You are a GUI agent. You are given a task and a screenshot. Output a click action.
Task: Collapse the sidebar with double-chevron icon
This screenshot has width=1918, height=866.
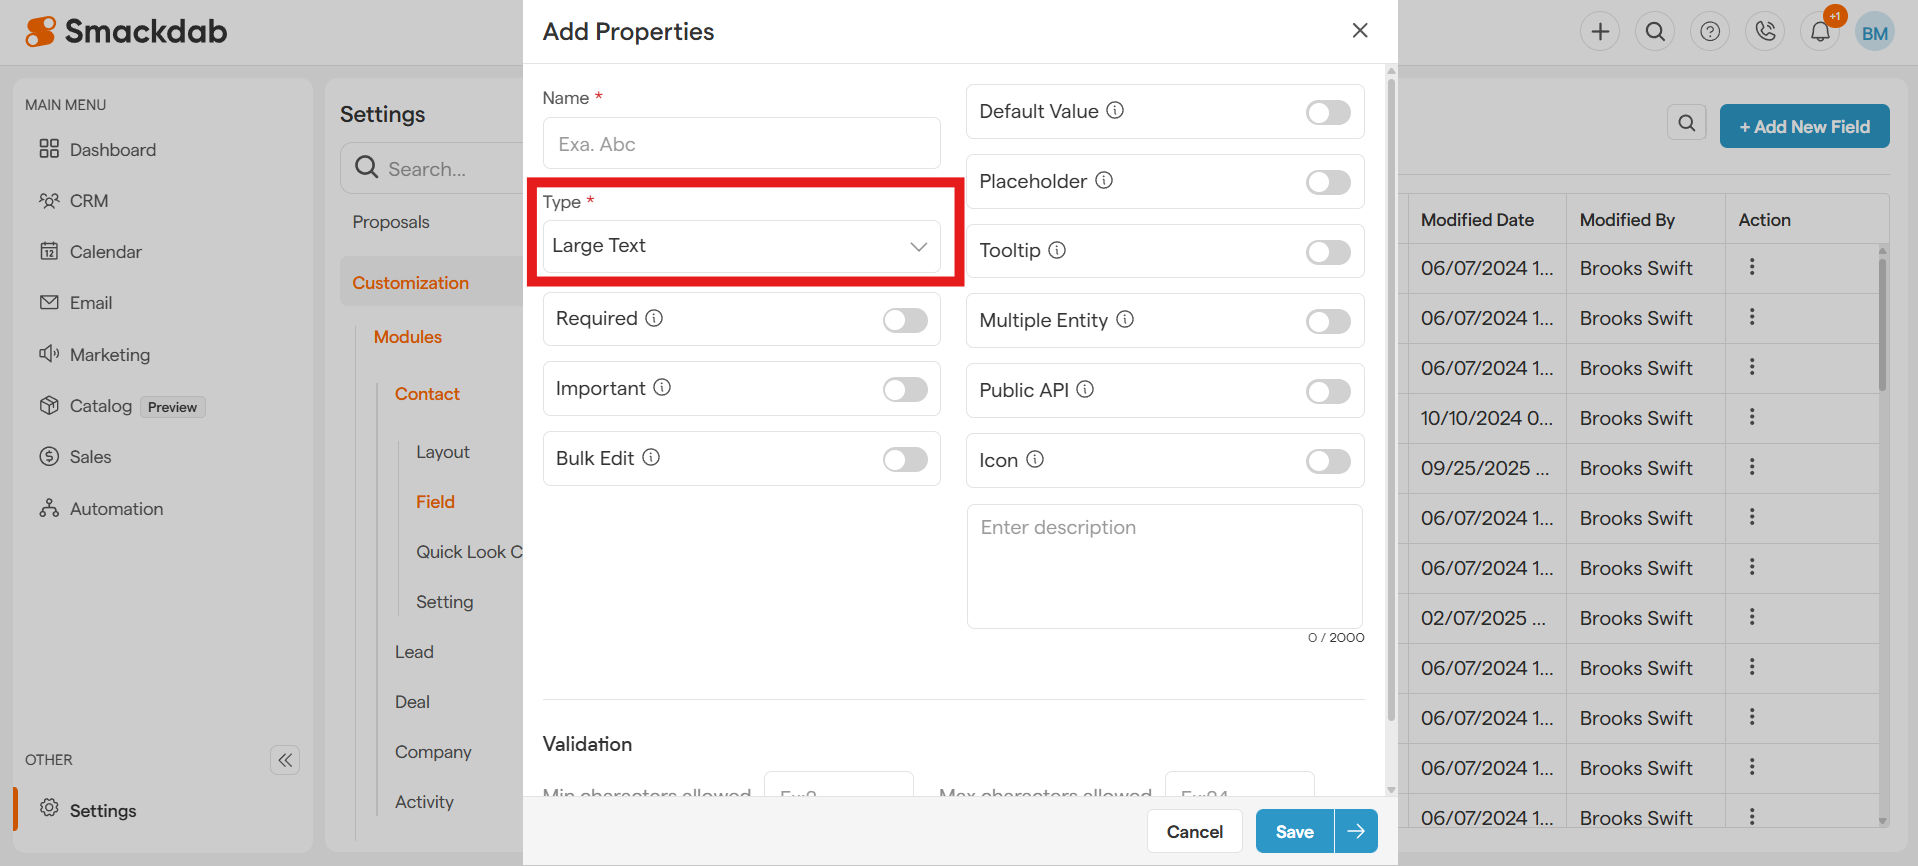pyautogui.click(x=285, y=760)
